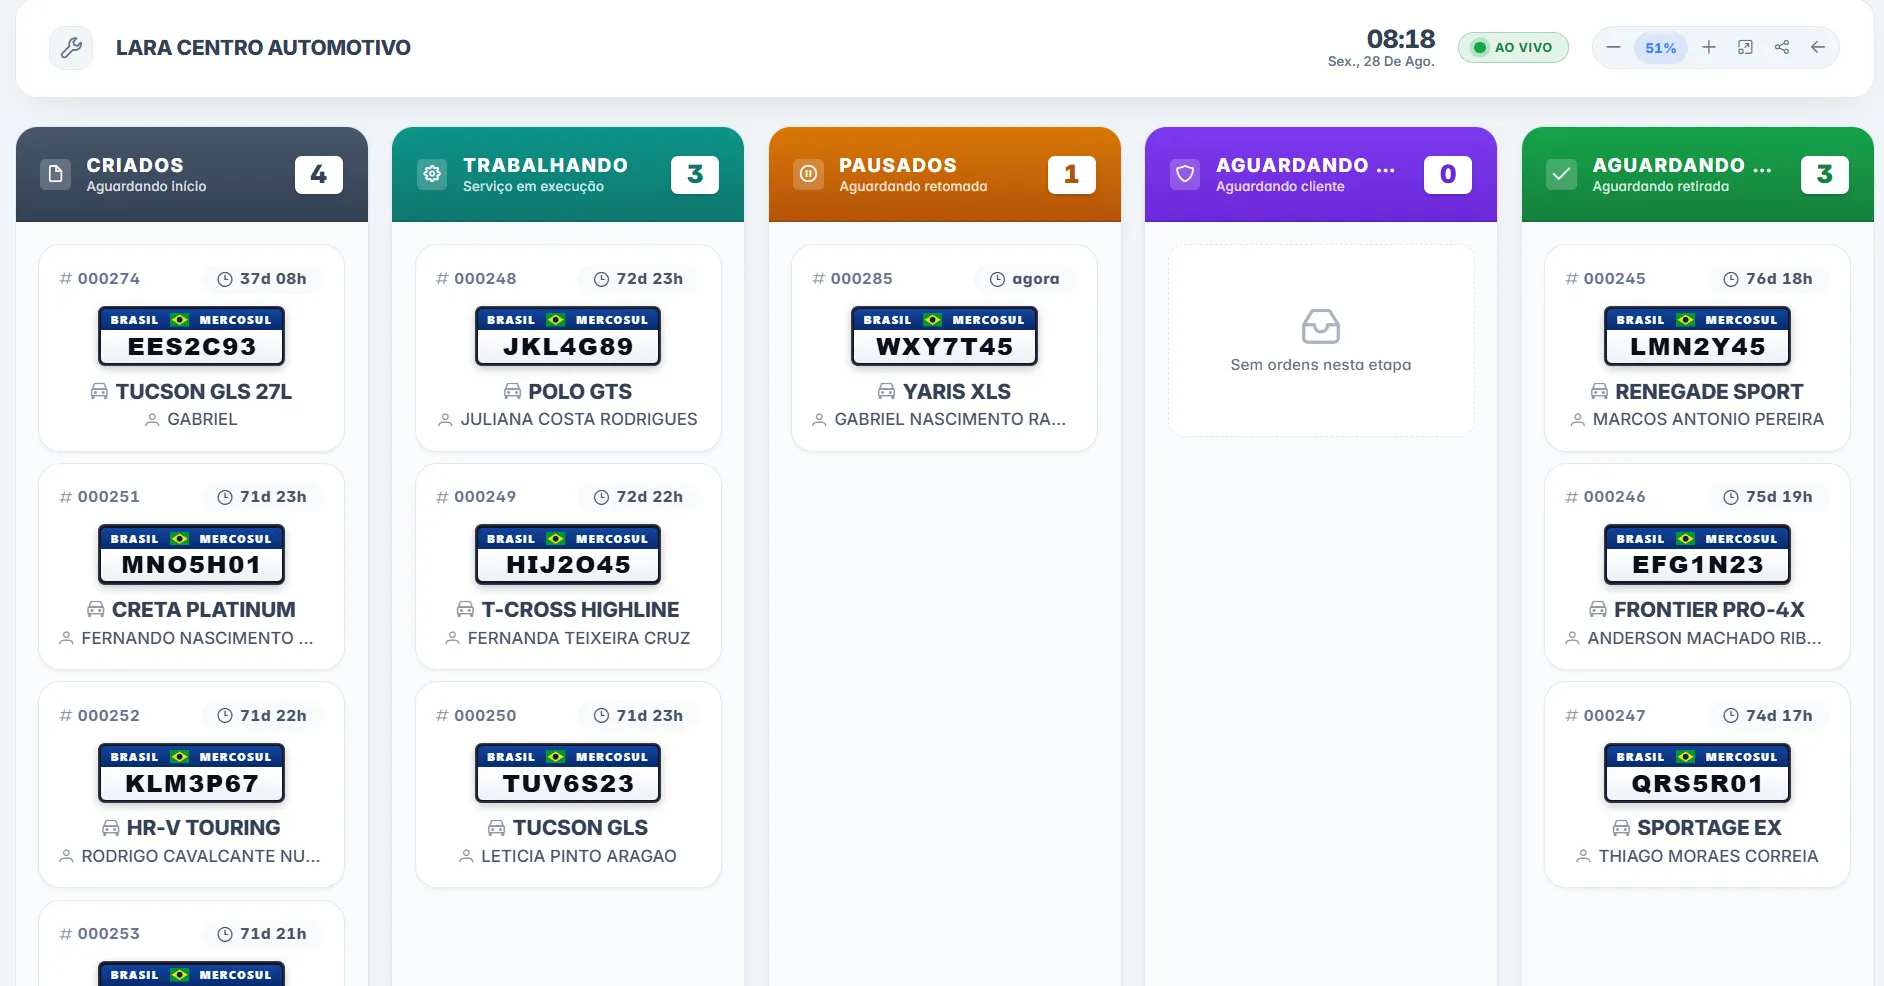Open order #000251 number

(100, 497)
